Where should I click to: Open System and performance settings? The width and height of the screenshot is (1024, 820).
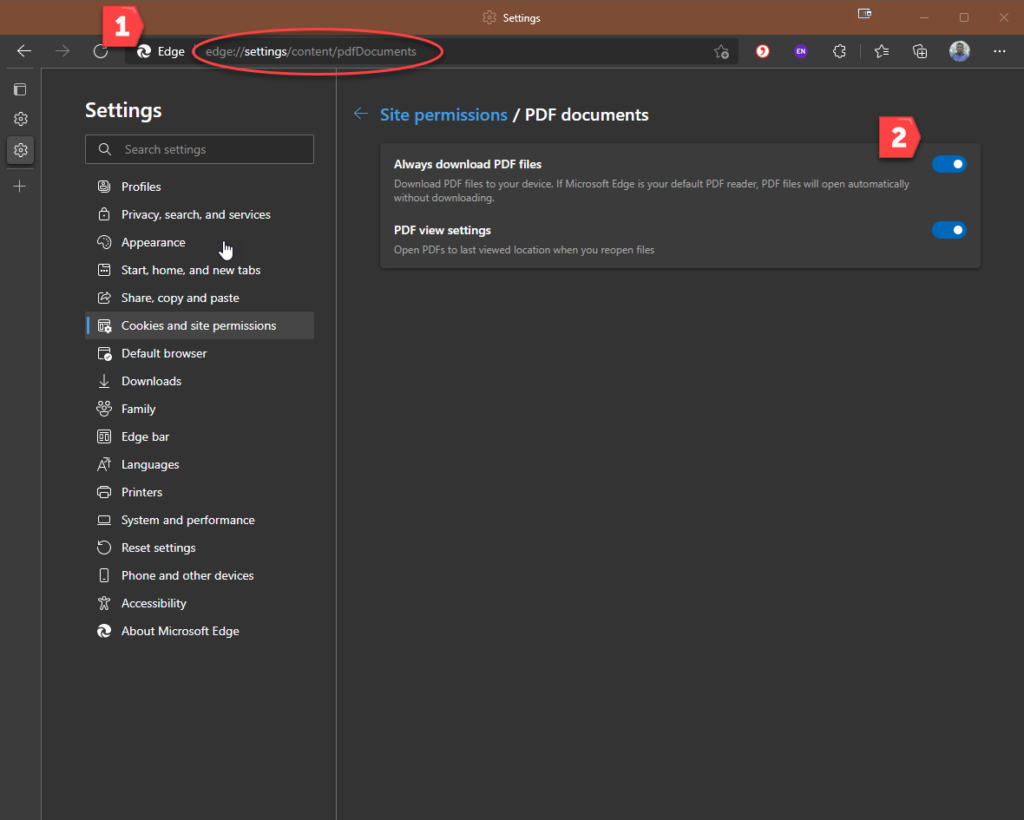(187, 520)
